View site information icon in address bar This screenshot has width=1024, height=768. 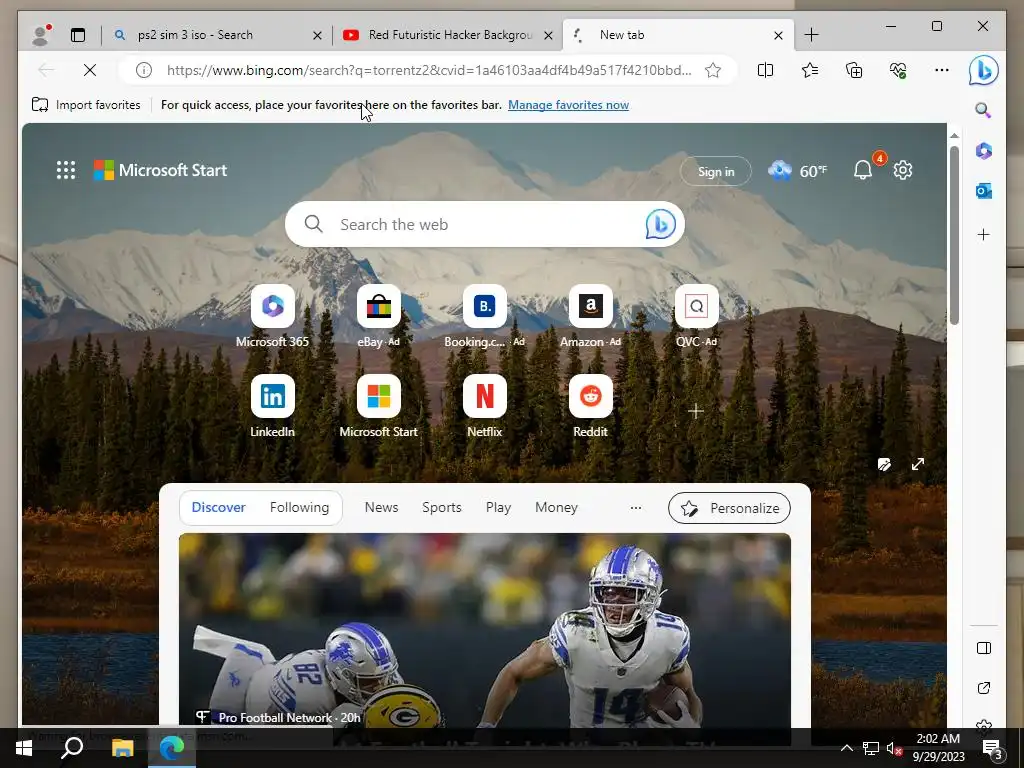[144, 70]
